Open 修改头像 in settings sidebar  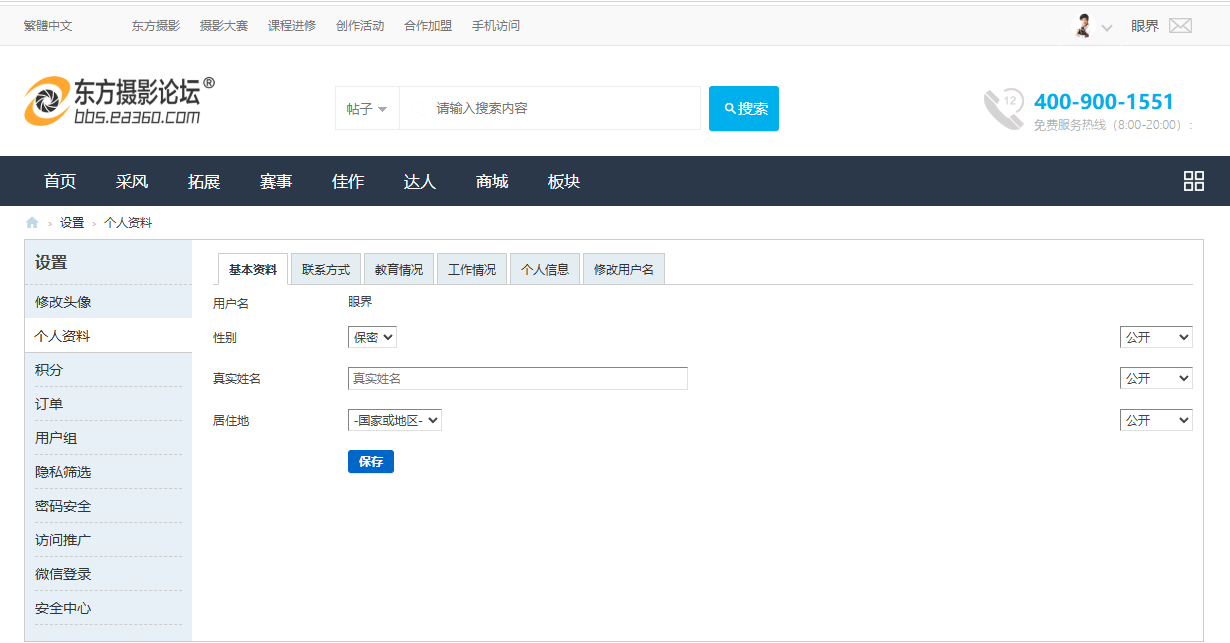[108, 302]
